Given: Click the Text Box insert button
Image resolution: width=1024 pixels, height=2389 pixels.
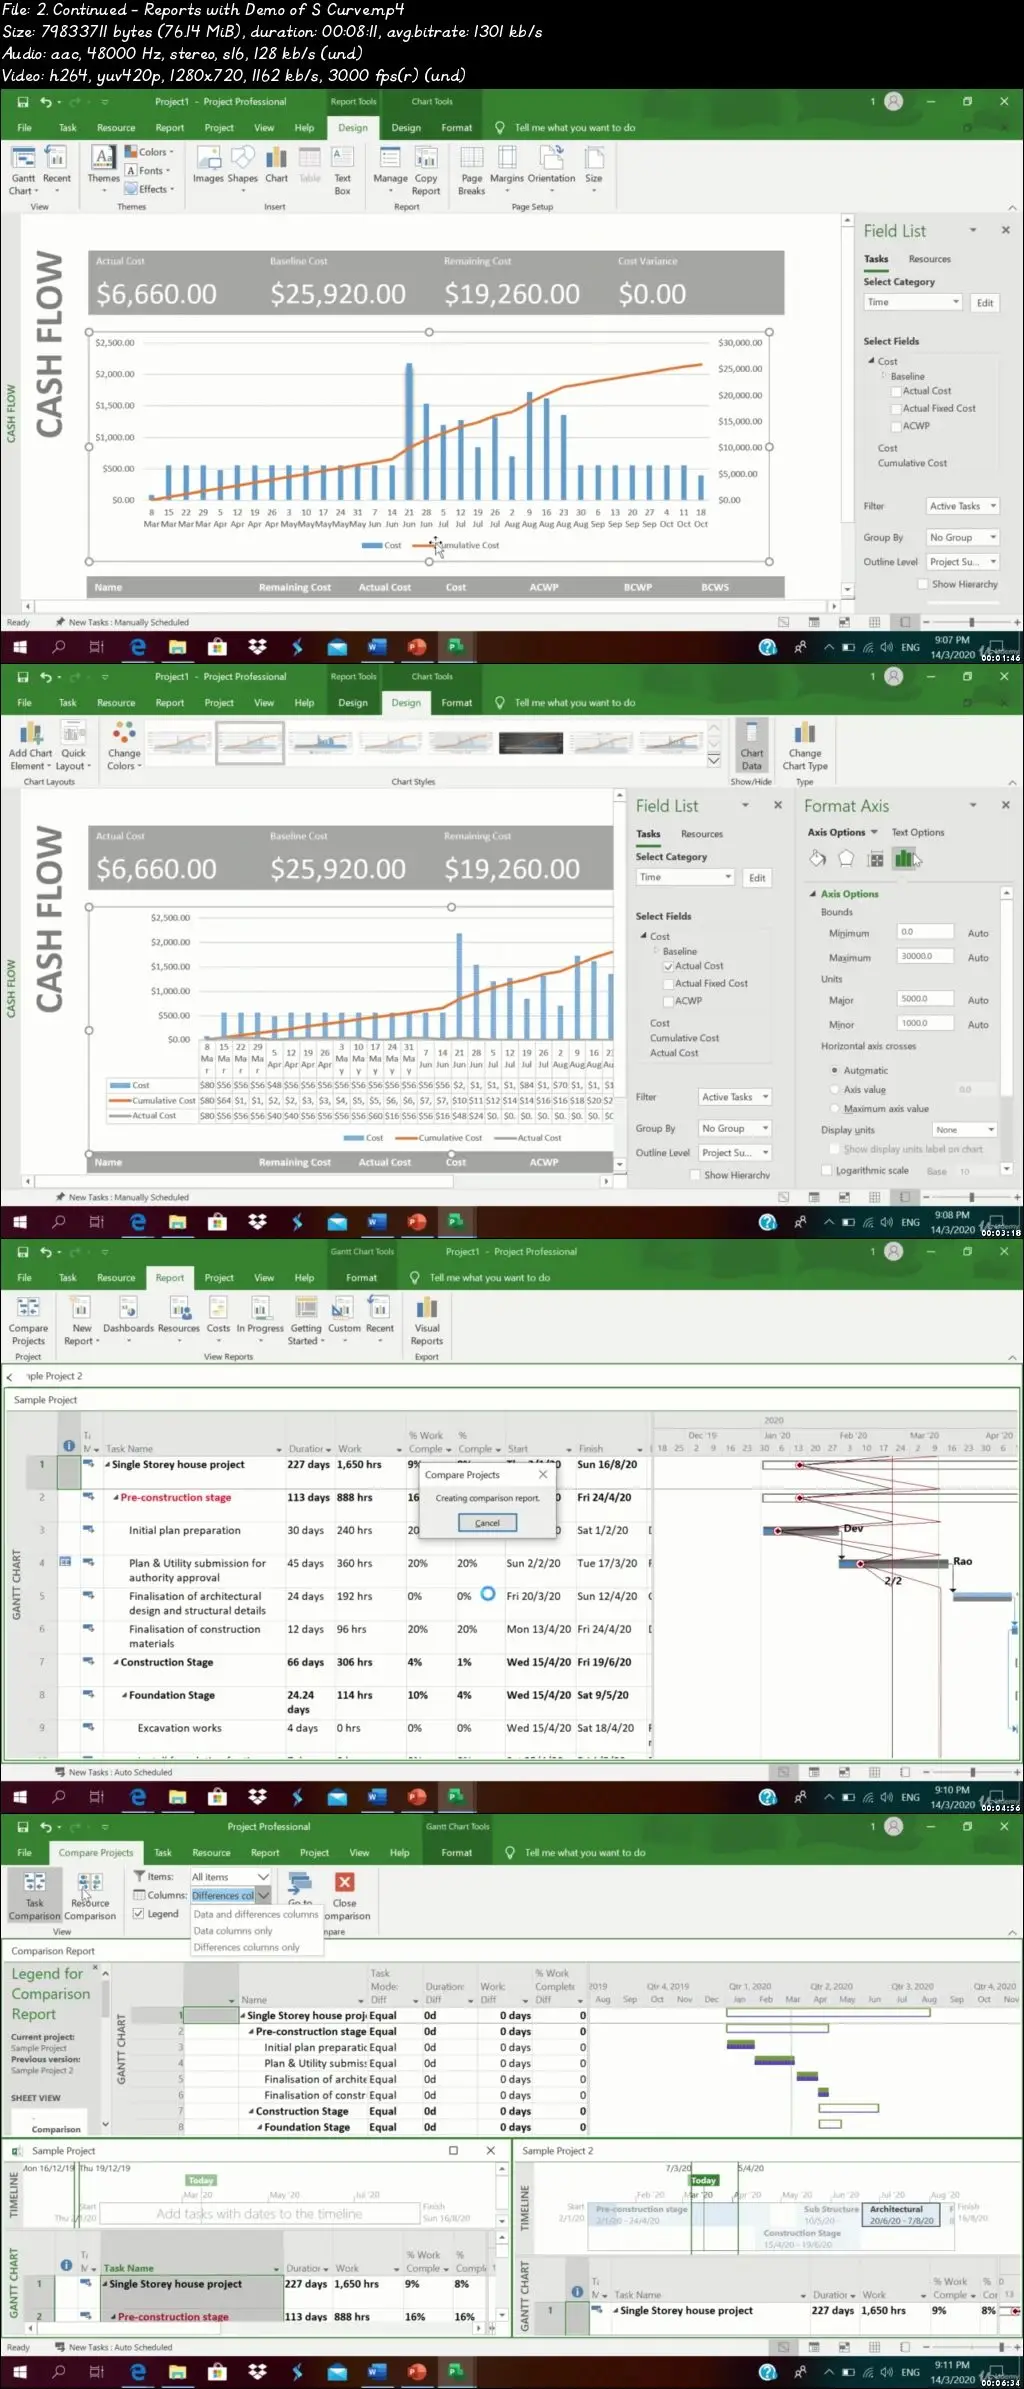Looking at the screenshot, I should [342, 170].
